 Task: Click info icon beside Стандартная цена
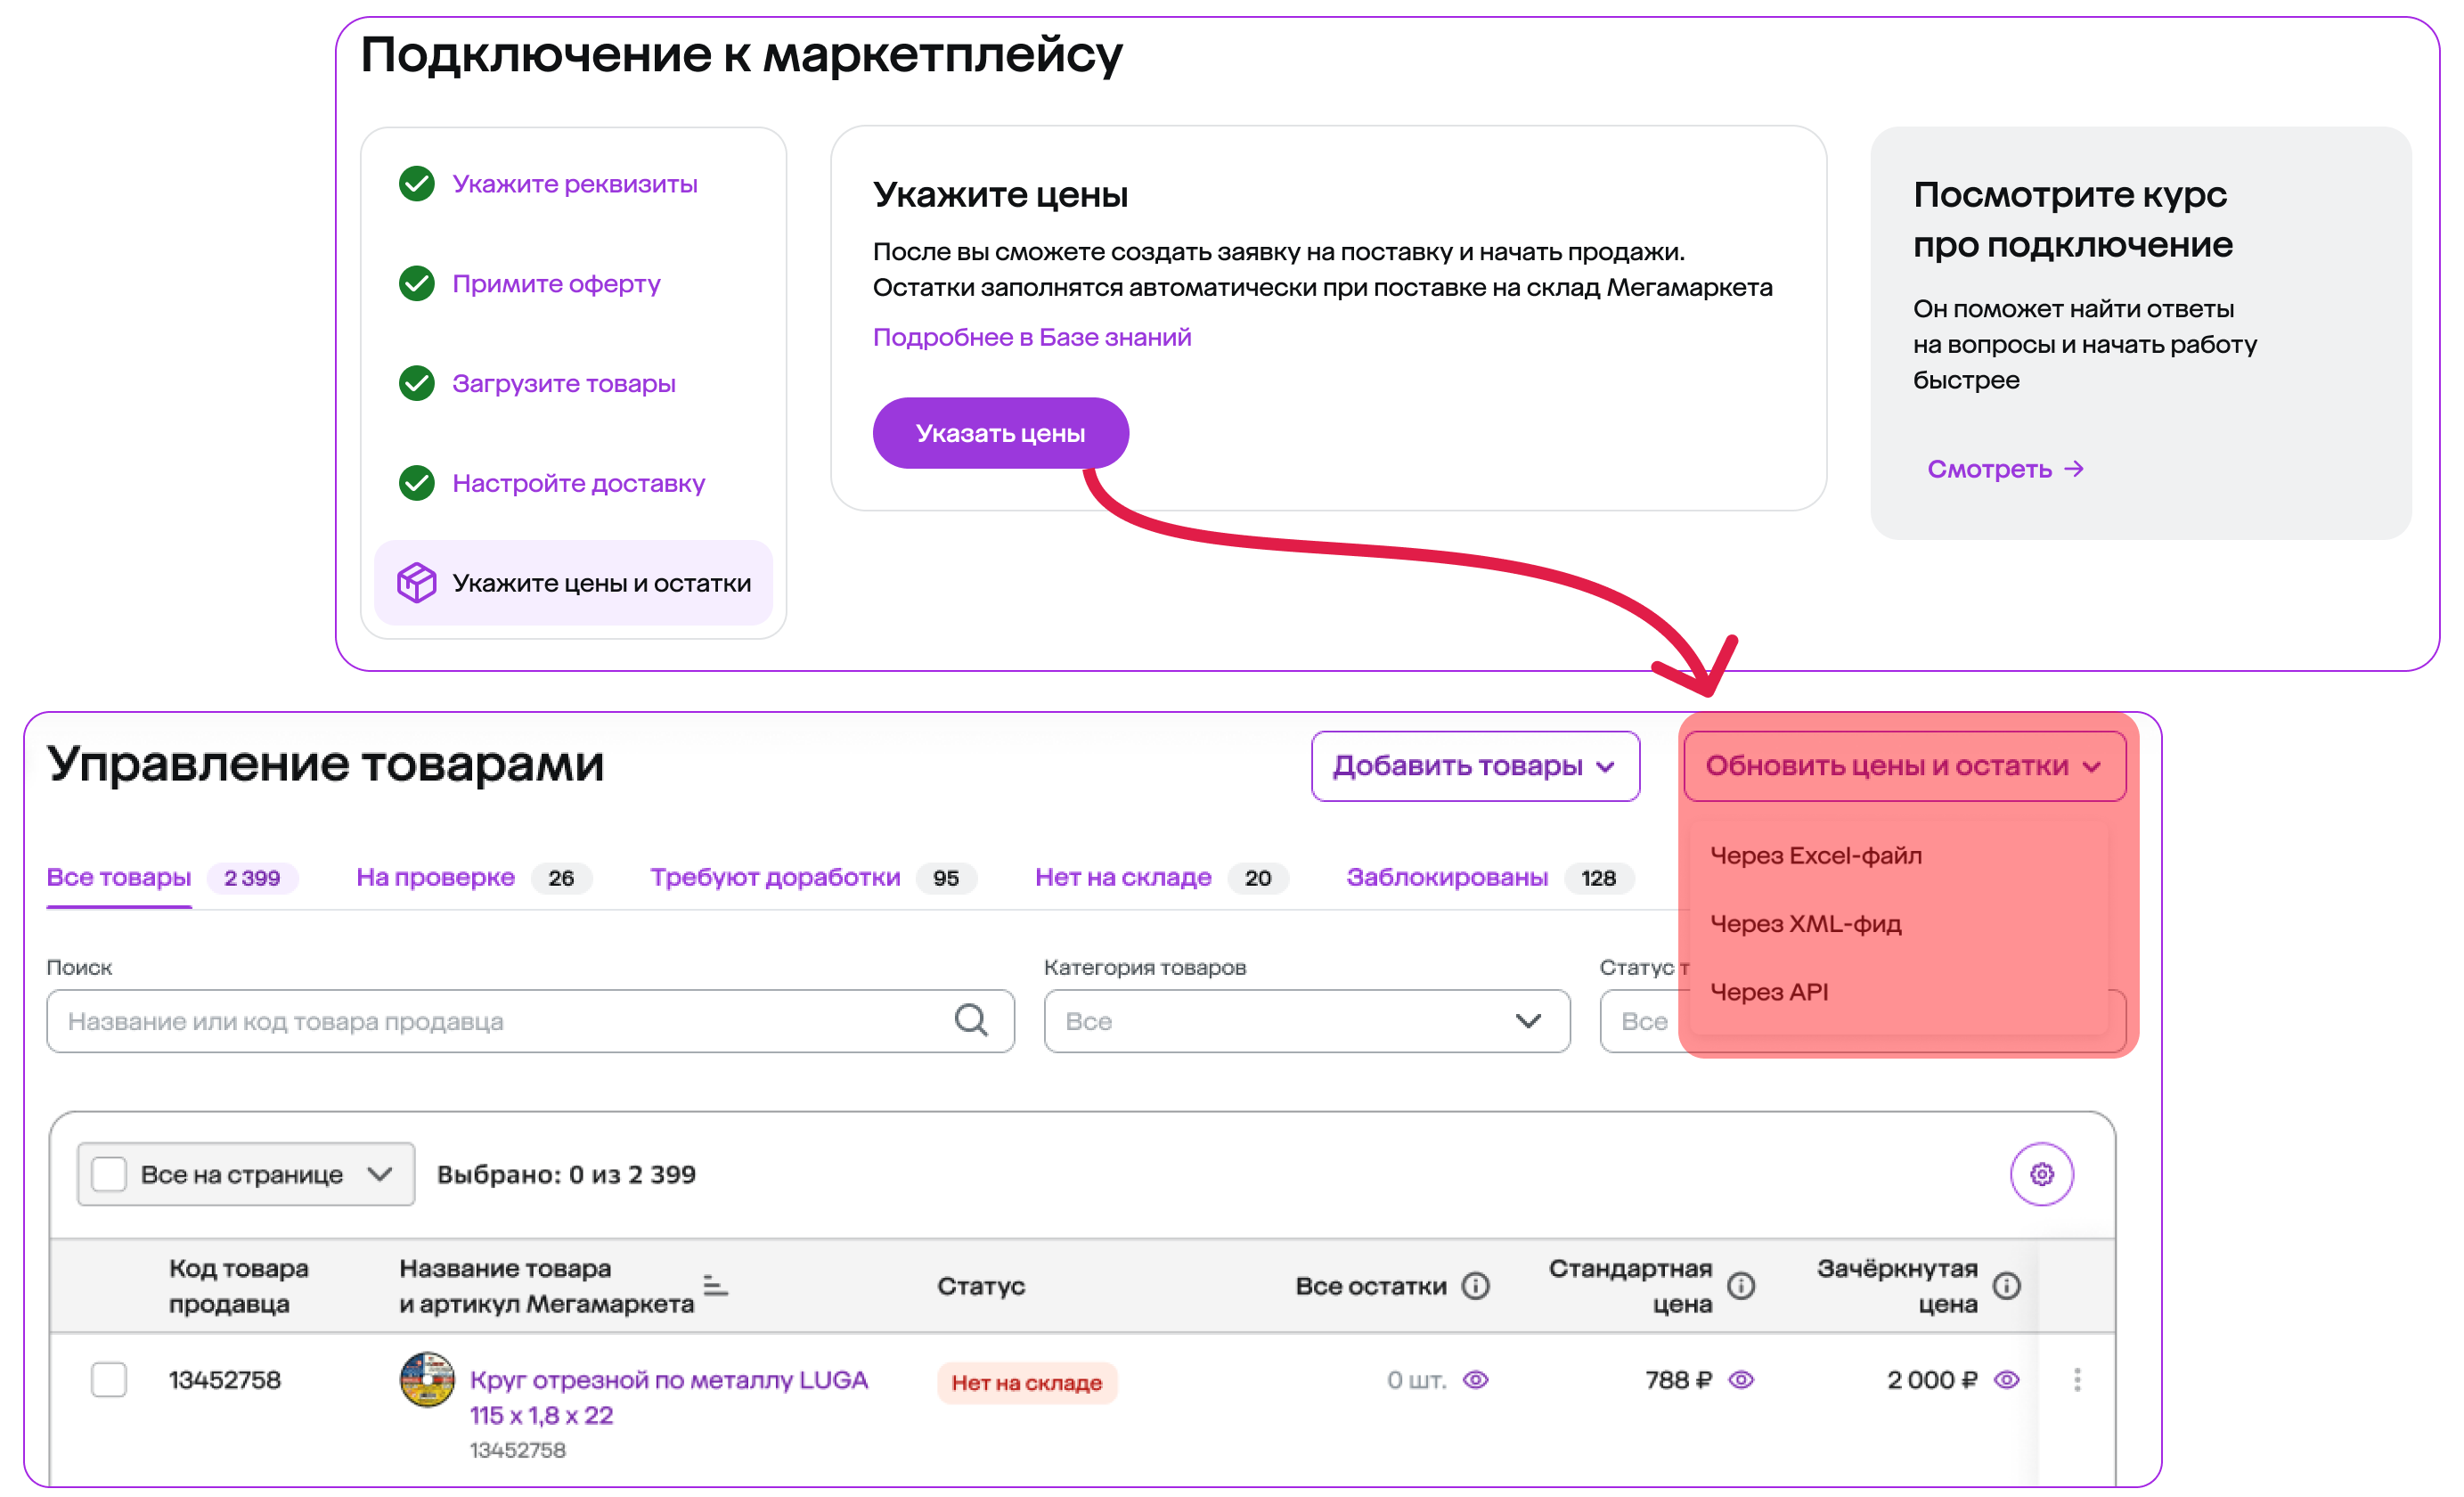coord(1741,1285)
